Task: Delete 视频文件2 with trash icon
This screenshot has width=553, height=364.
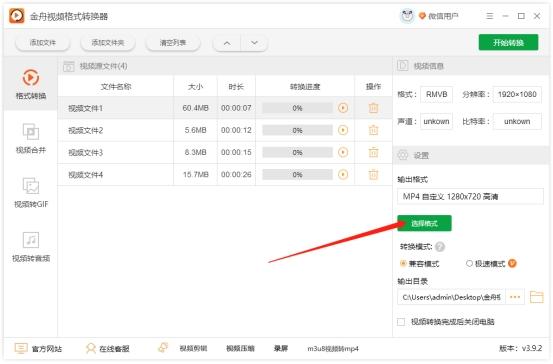Action: (373, 130)
